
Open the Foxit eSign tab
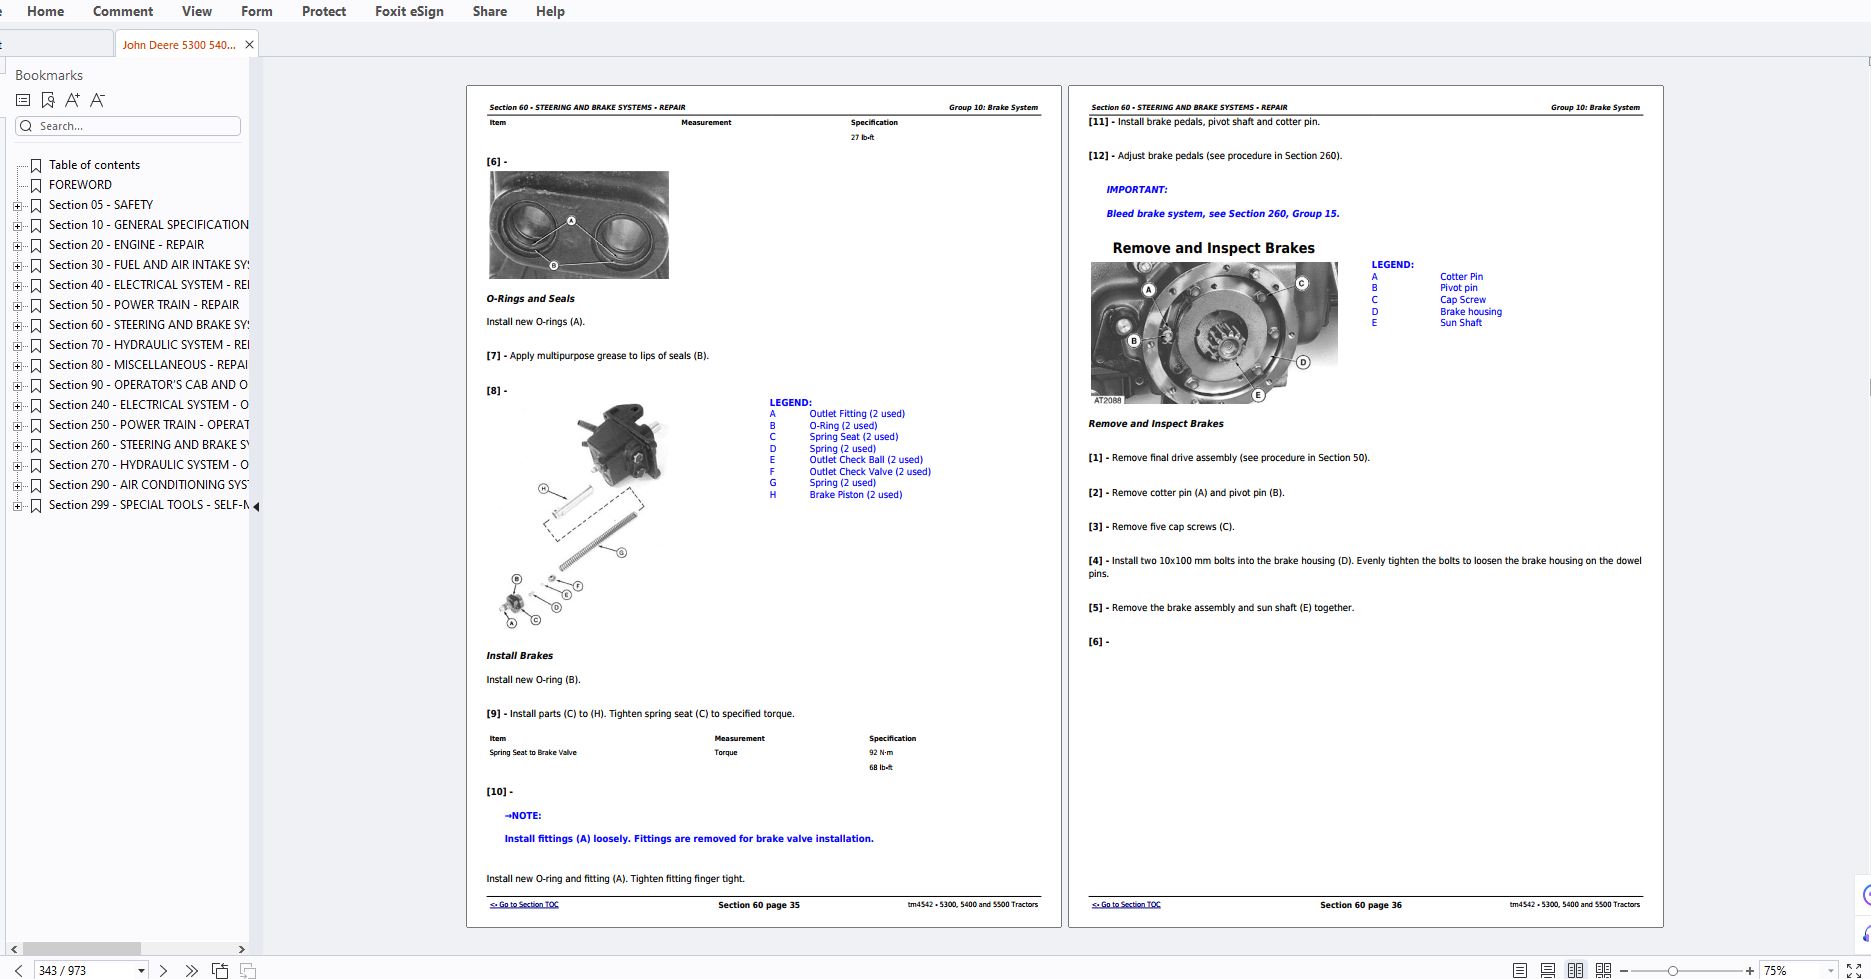click(409, 11)
